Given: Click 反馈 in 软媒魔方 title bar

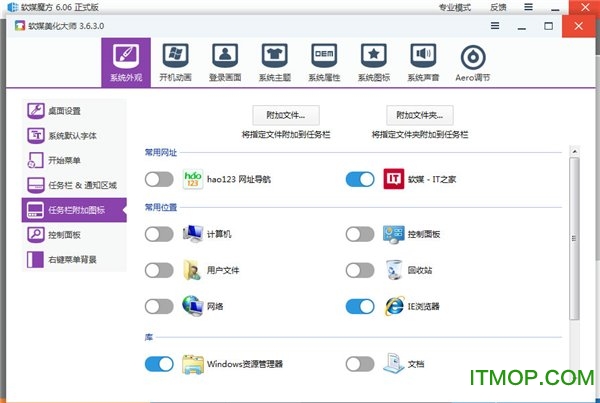Looking at the screenshot, I should (x=498, y=7).
